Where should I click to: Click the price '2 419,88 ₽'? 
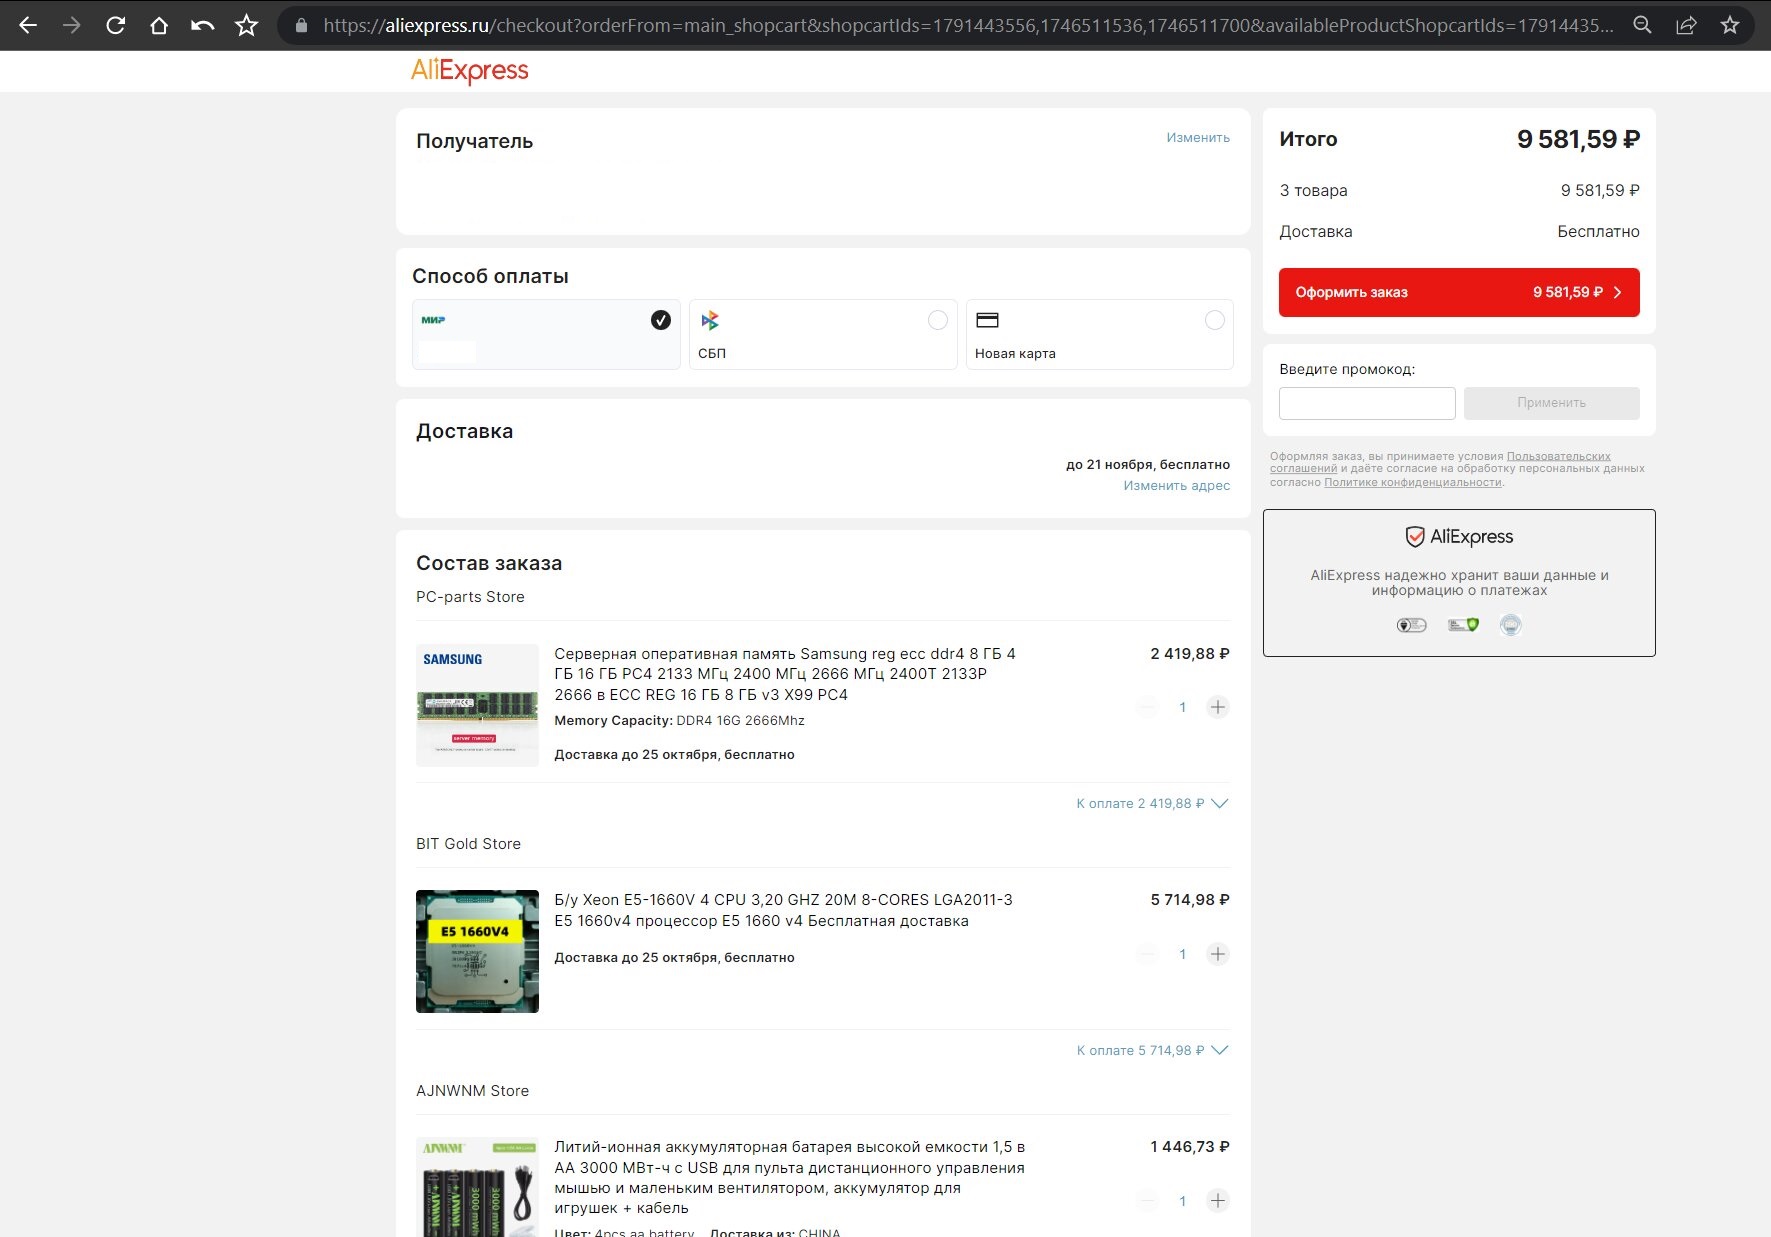[1190, 654]
